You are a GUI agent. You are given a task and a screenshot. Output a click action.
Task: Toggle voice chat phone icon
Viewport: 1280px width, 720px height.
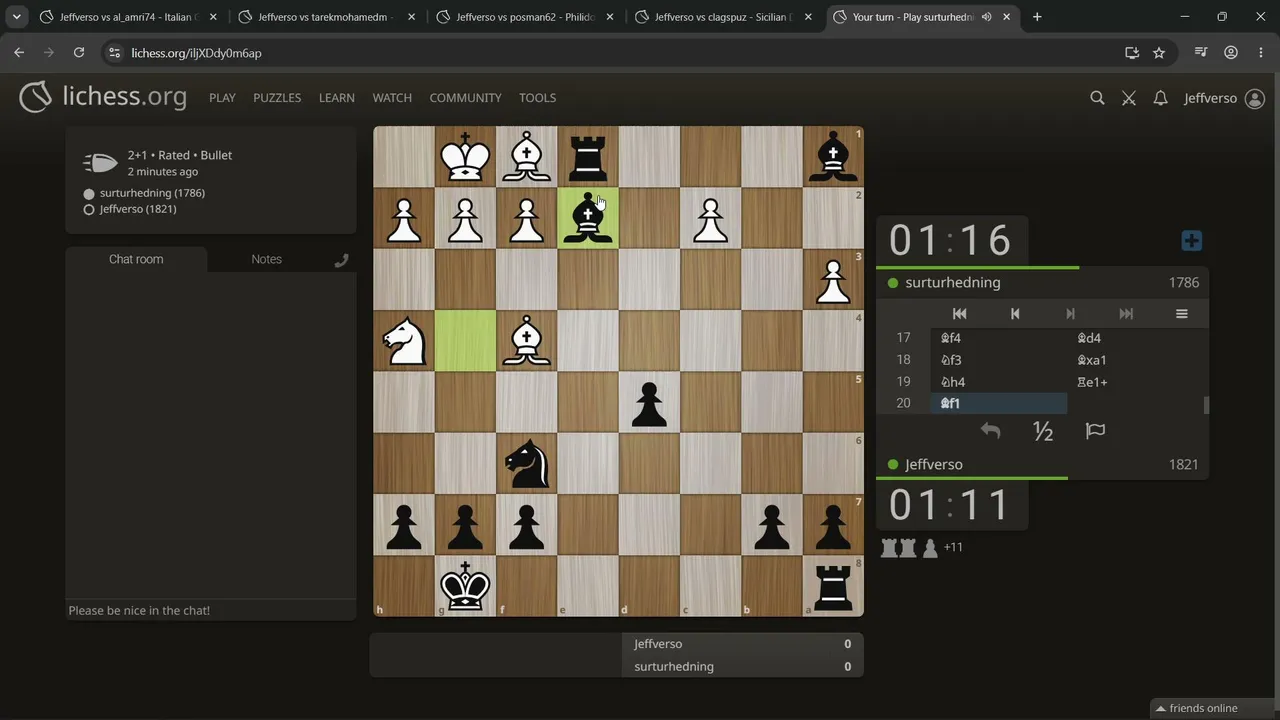pos(341,260)
